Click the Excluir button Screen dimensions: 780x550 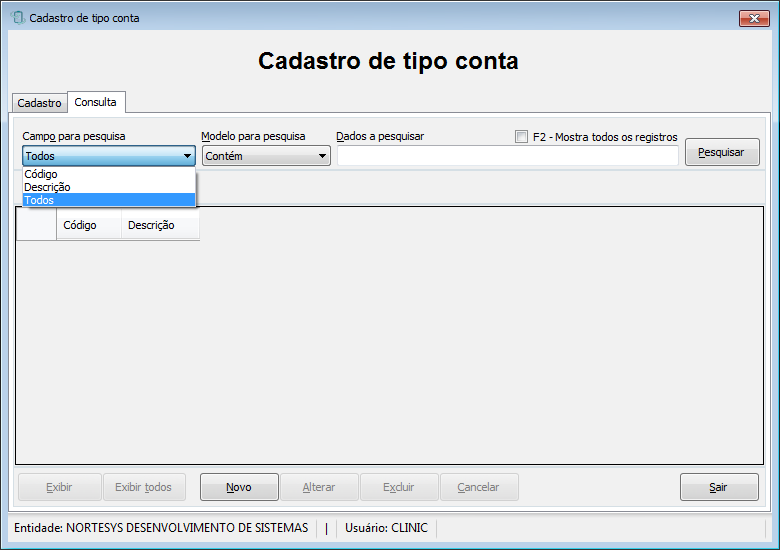pyautogui.click(x=399, y=487)
